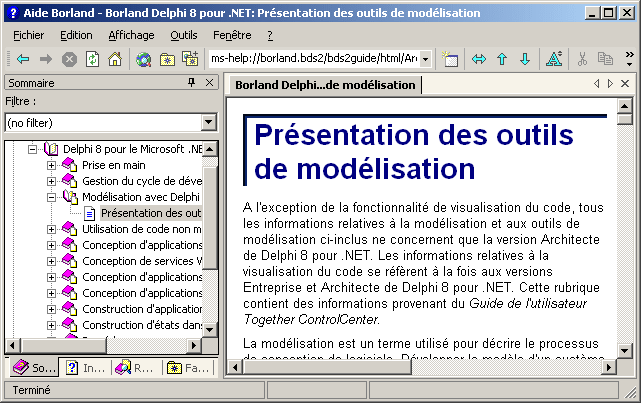Go back with the left arrow toolbar icon
Screen dimensions: 641x403
point(23,59)
